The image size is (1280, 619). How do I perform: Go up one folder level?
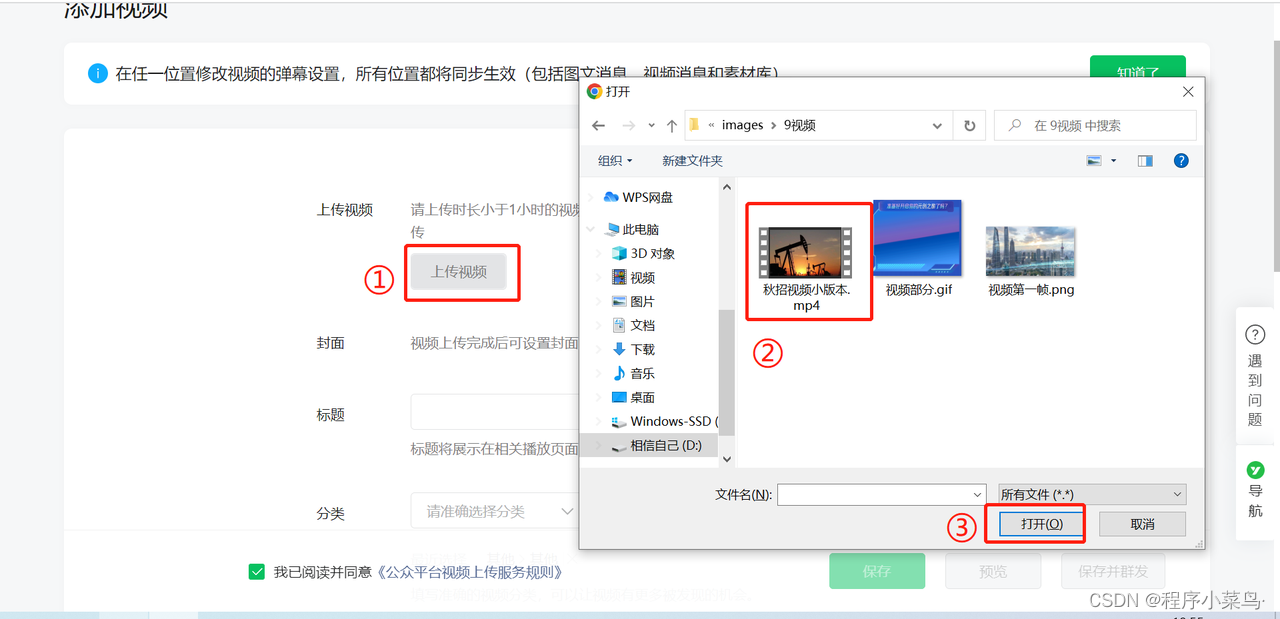click(672, 126)
